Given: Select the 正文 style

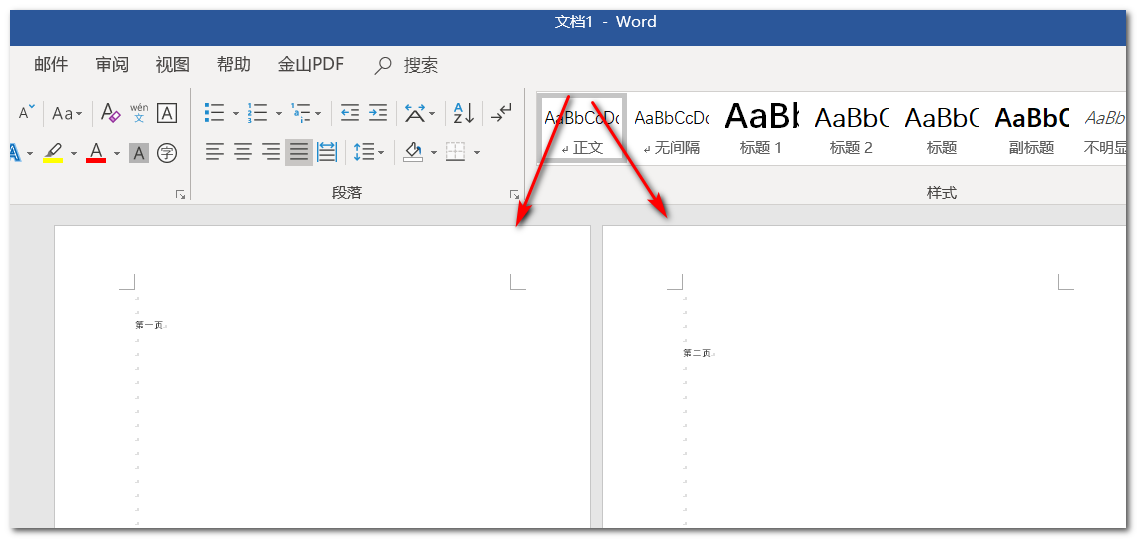Looking at the screenshot, I should click(x=582, y=128).
